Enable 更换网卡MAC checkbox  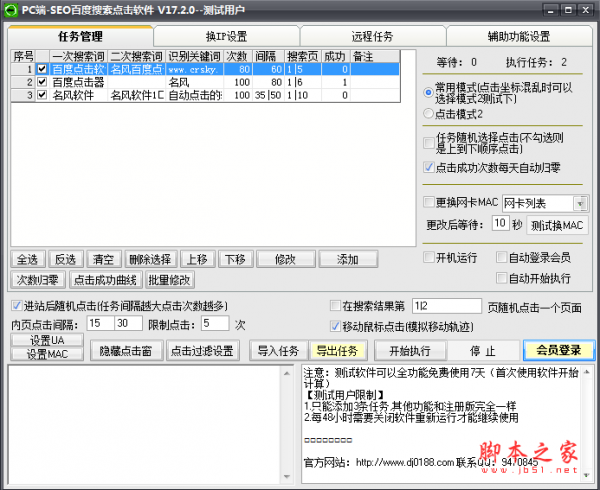[x=429, y=202]
